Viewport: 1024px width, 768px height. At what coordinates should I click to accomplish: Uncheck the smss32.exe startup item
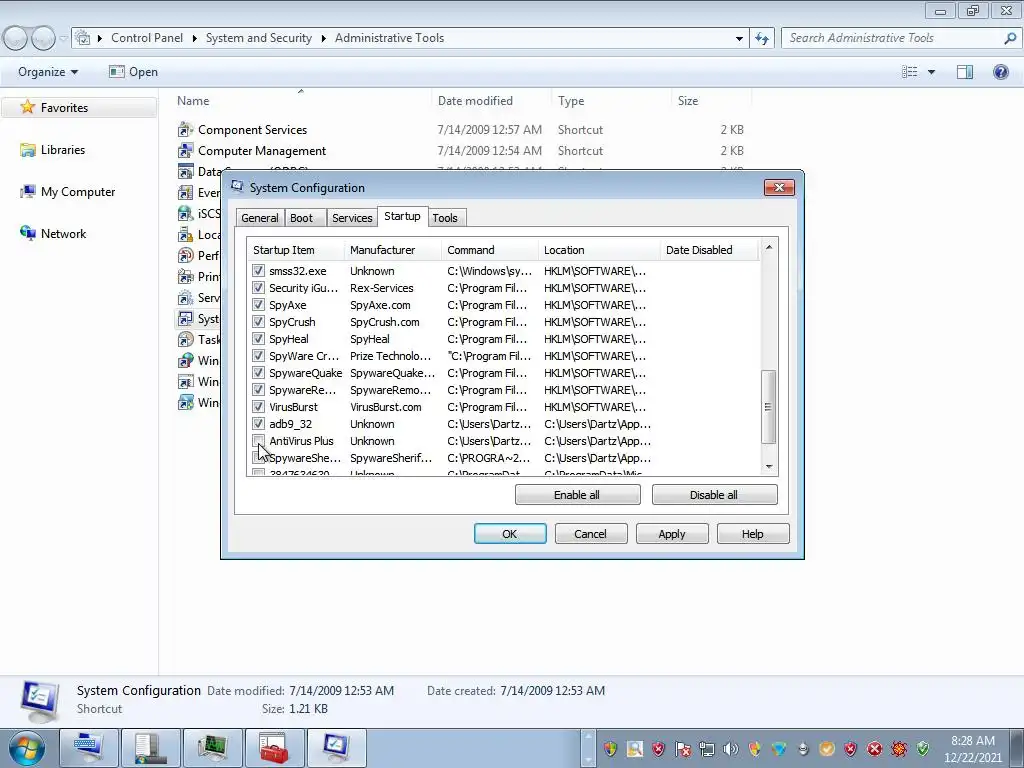258,270
